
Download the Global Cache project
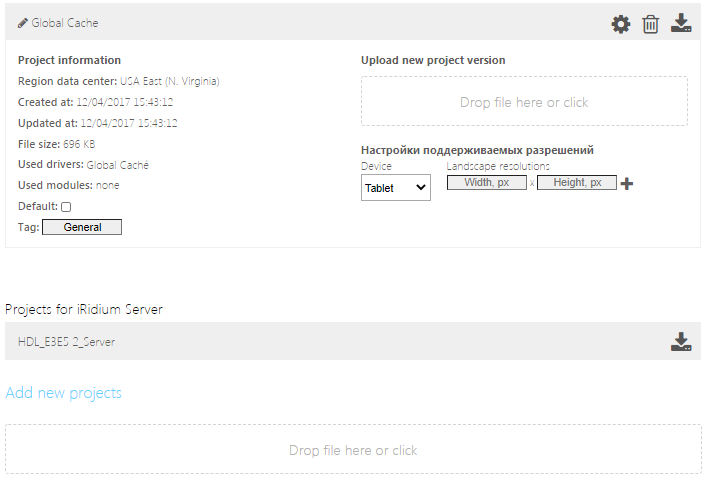[x=681, y=23]
